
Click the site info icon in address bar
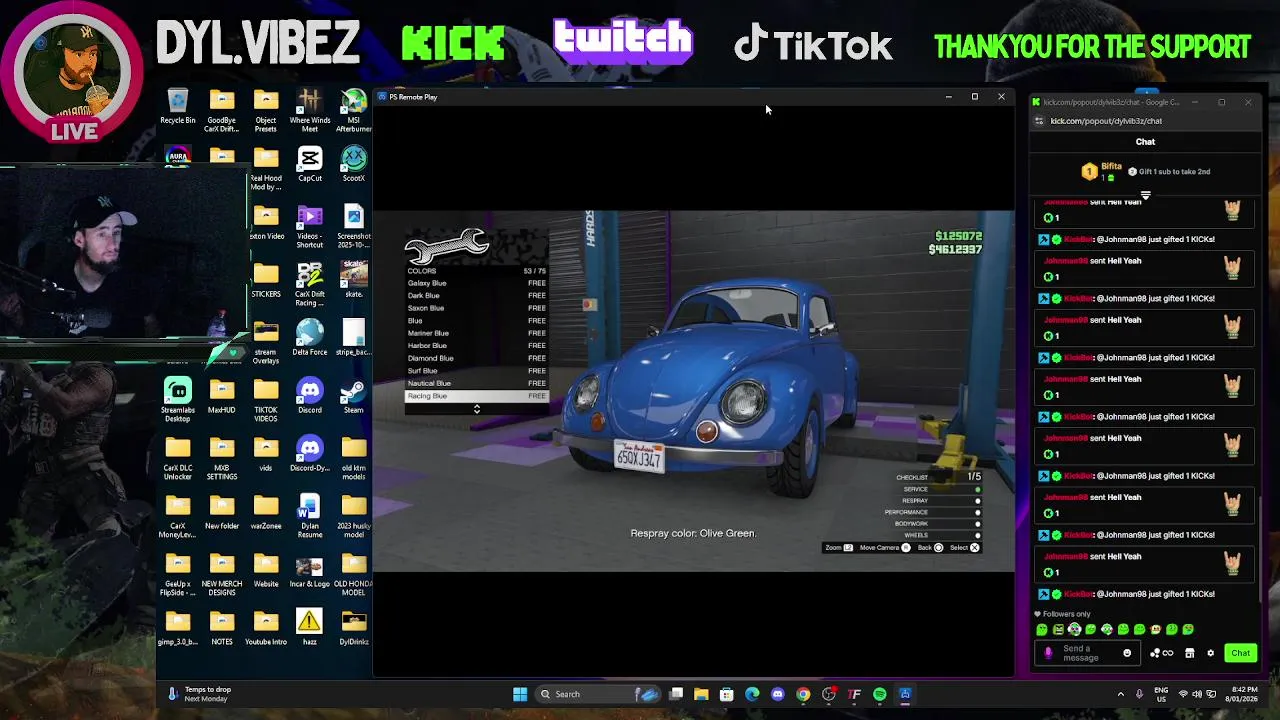click(x=1039, y=121)
